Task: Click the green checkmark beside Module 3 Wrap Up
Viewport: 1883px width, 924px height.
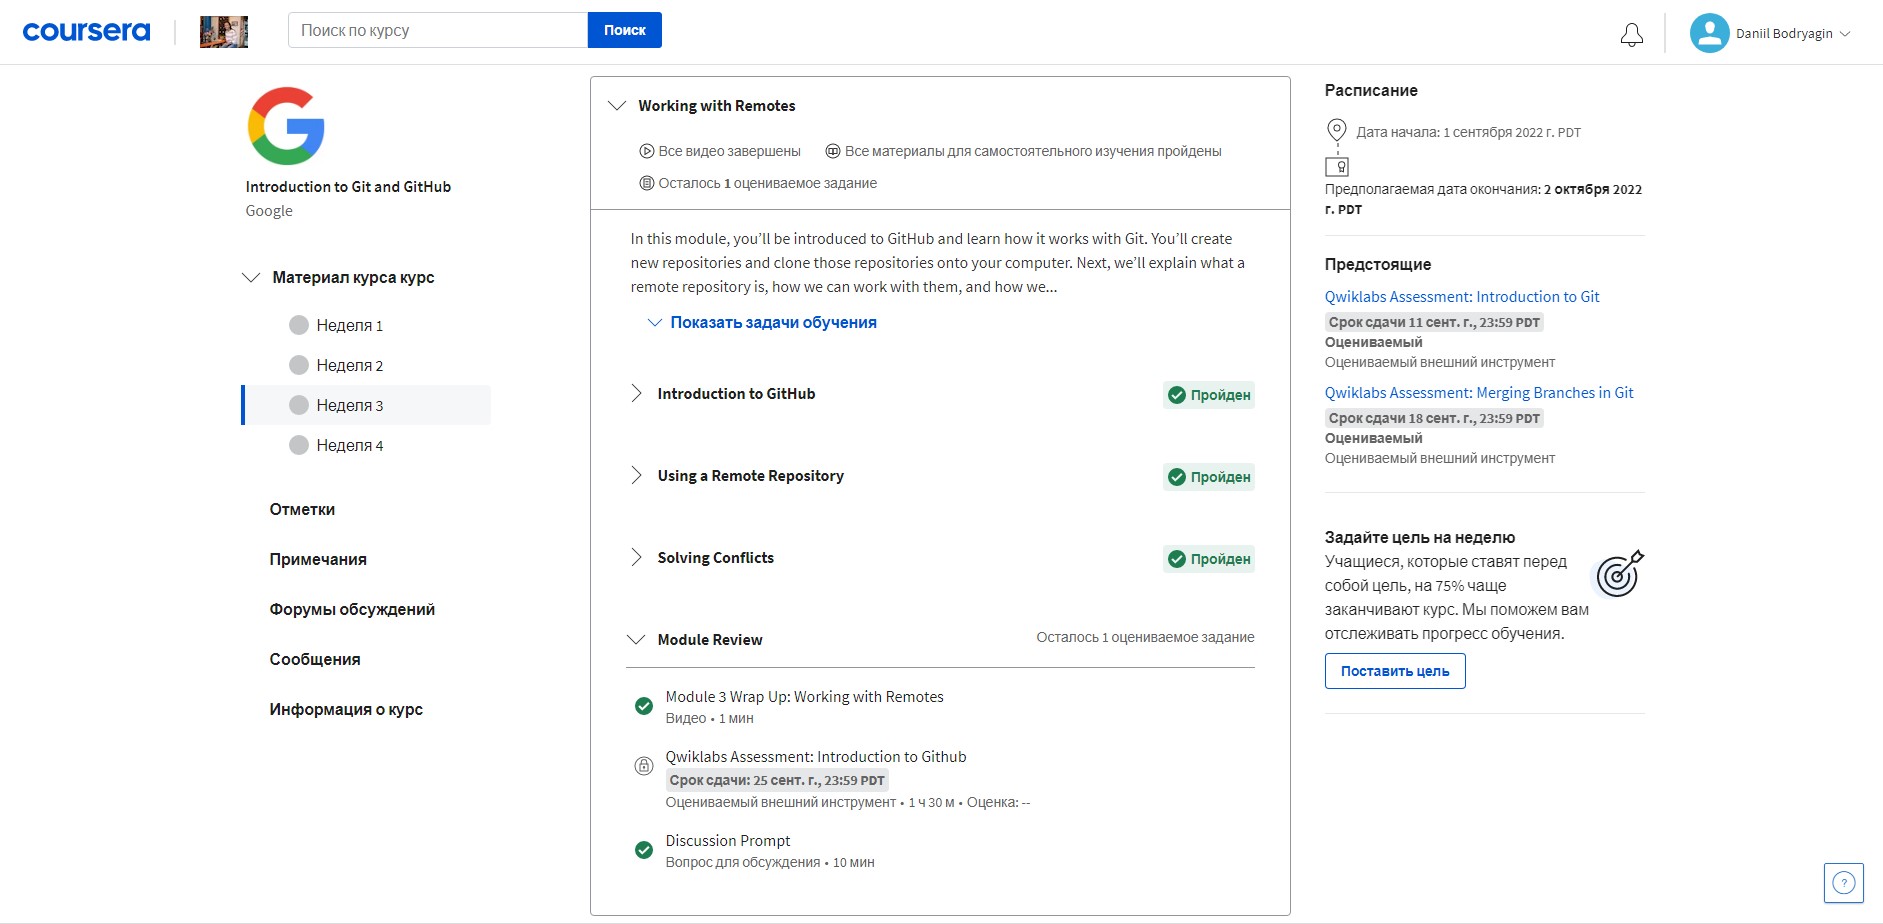Action: coord(644,706)
